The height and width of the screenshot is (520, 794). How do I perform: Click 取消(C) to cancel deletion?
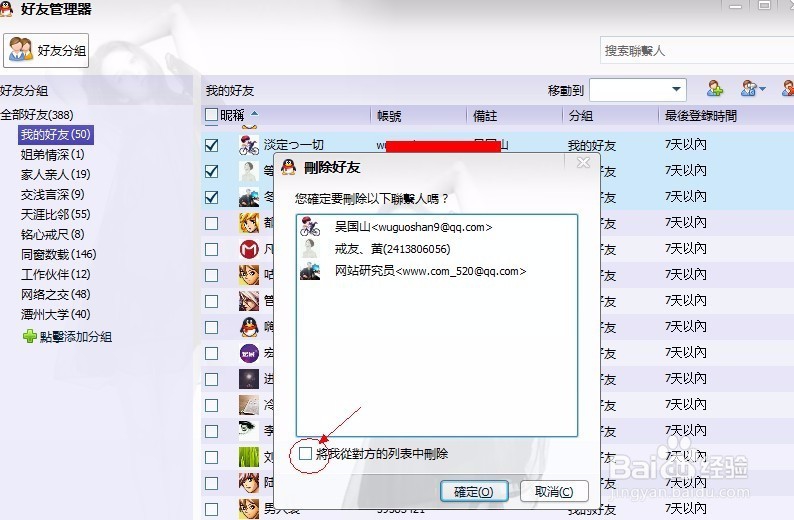tap(554, 491)
